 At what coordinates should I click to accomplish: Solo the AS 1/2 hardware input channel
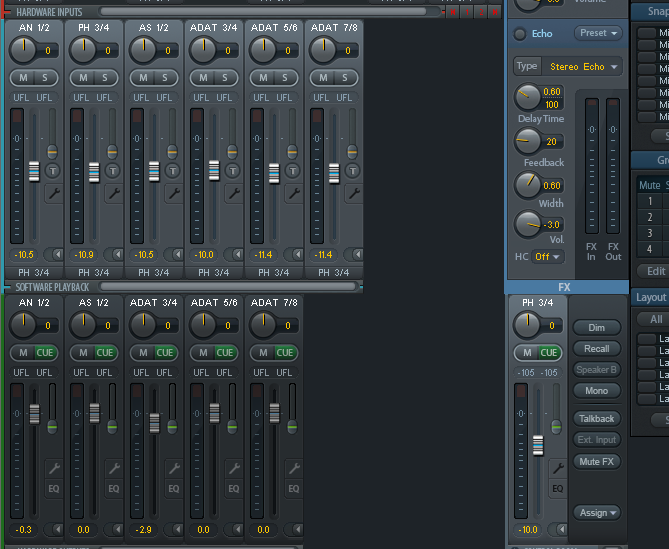[164, 78]
